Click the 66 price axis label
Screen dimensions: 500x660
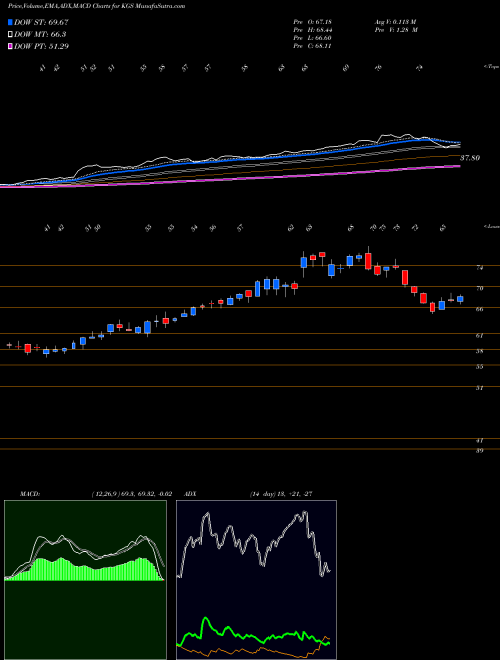coord(479,309)
